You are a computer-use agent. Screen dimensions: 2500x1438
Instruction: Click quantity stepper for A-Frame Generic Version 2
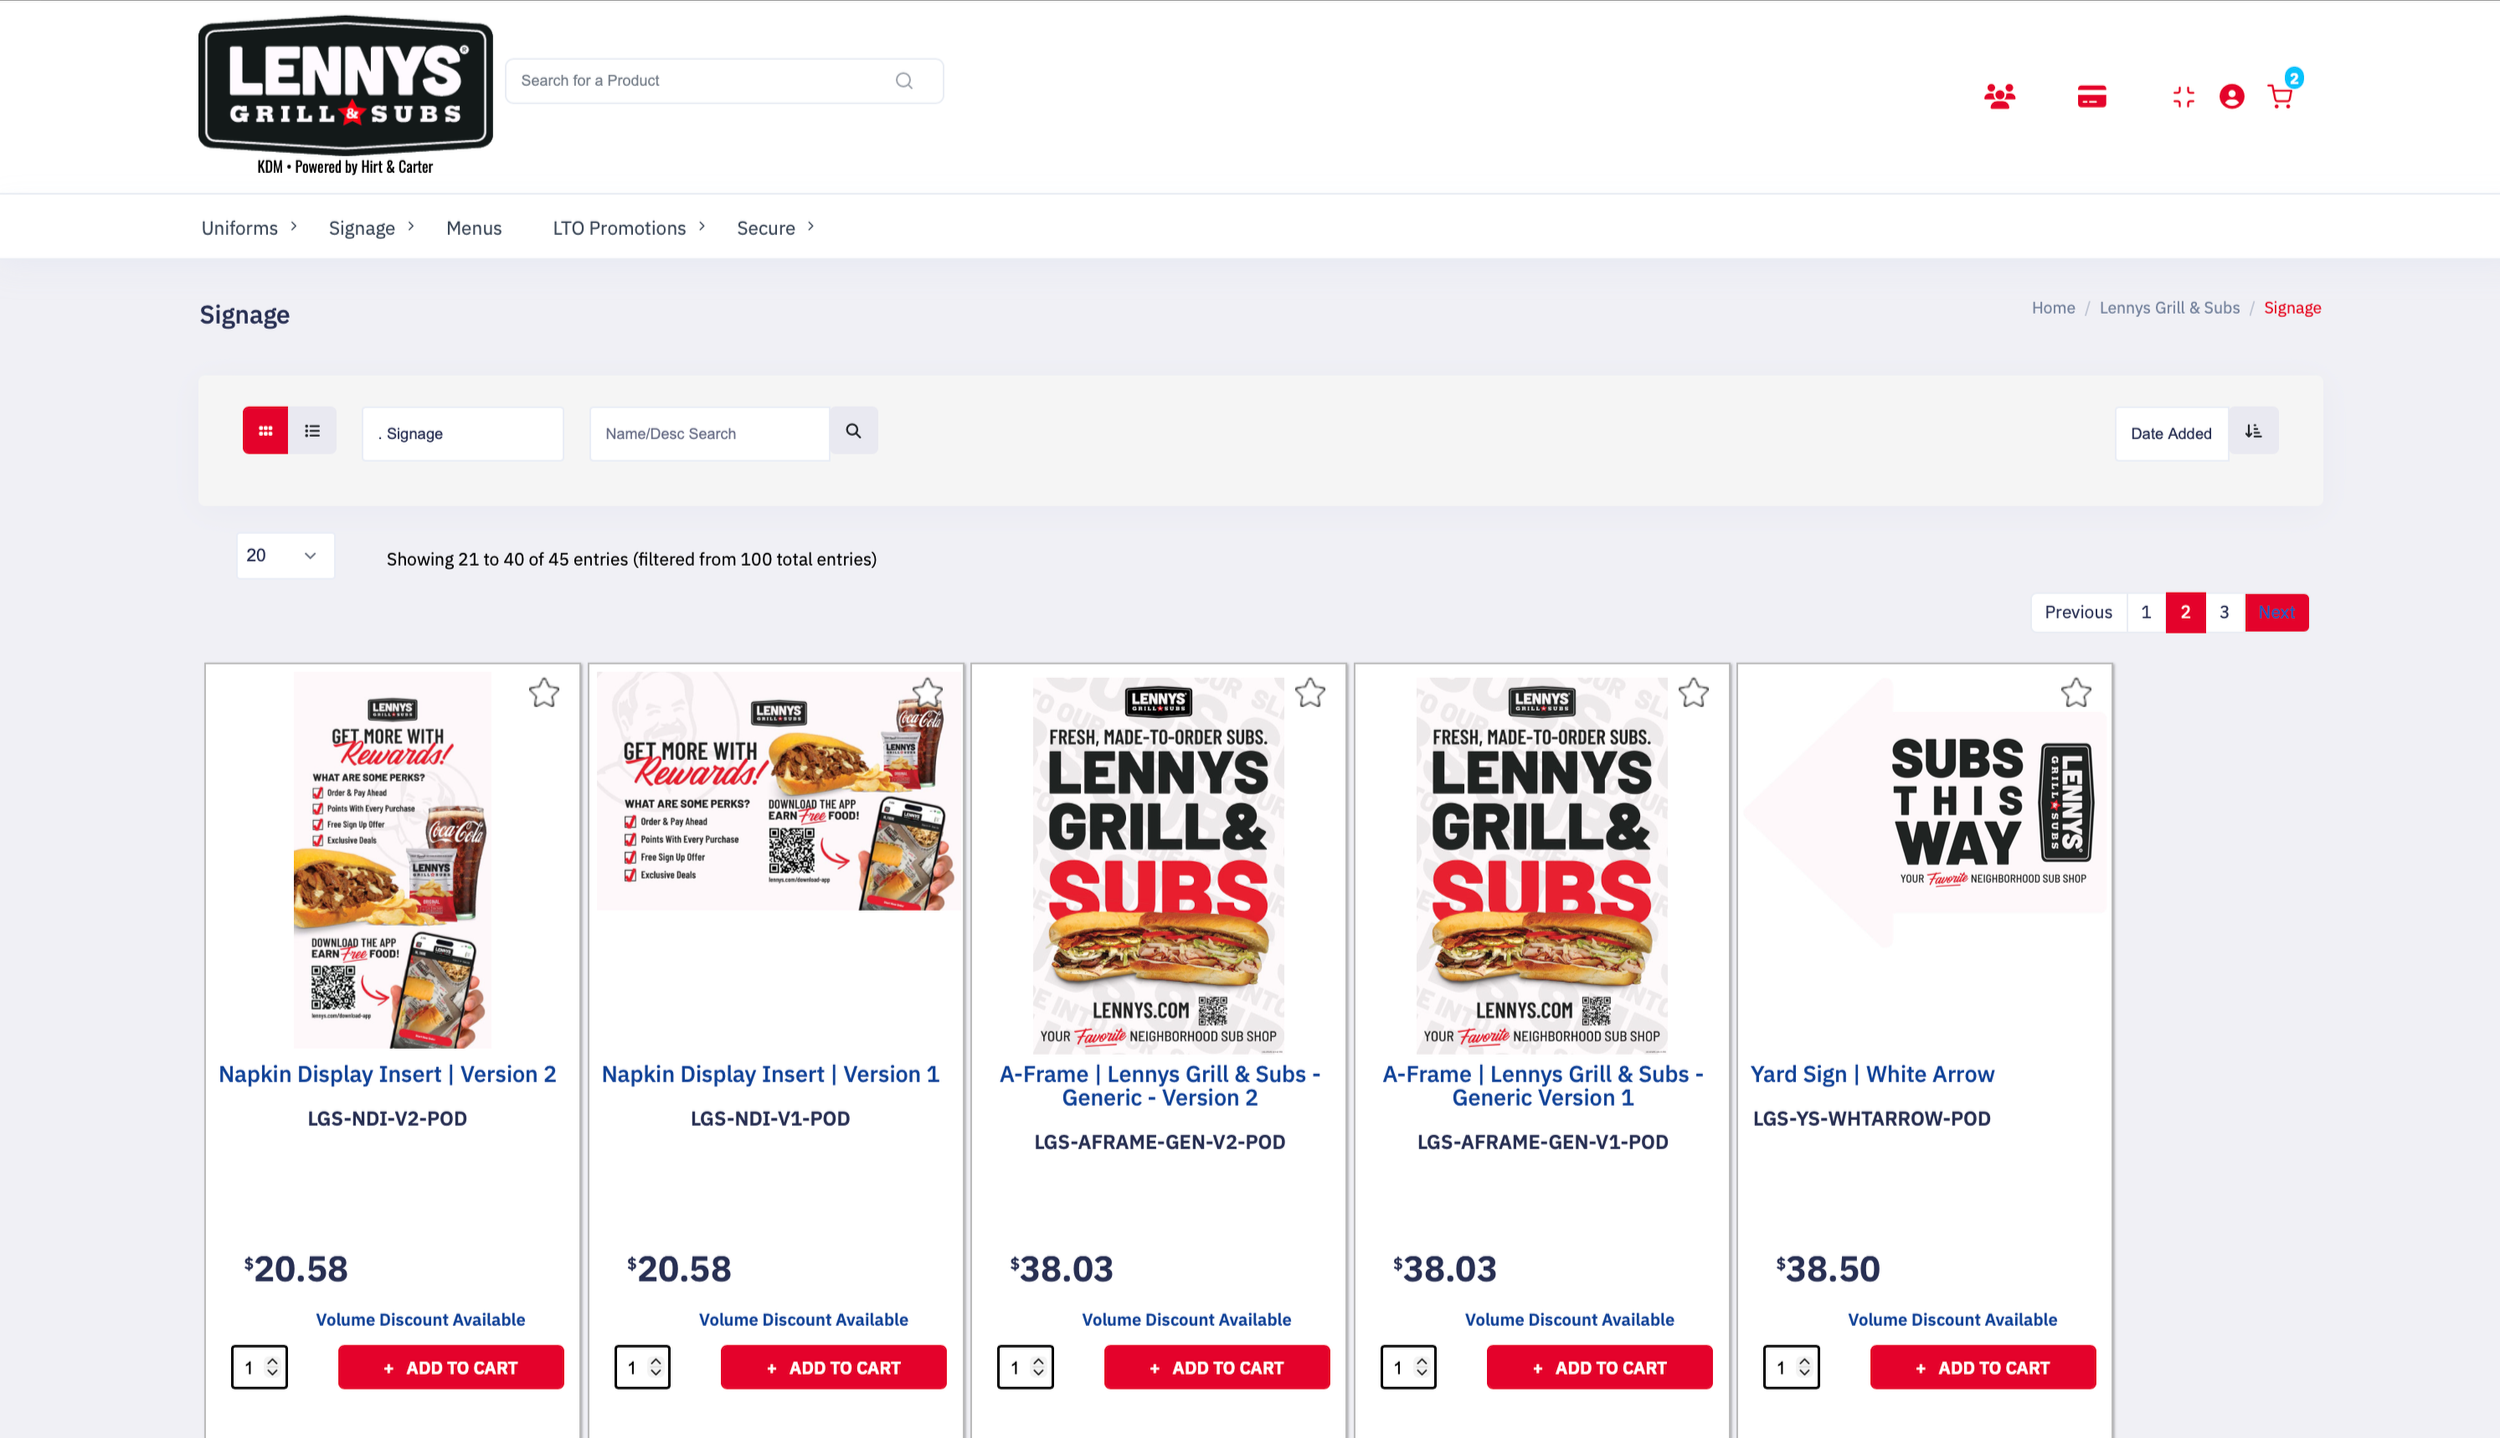[x=1025, y=1367]
